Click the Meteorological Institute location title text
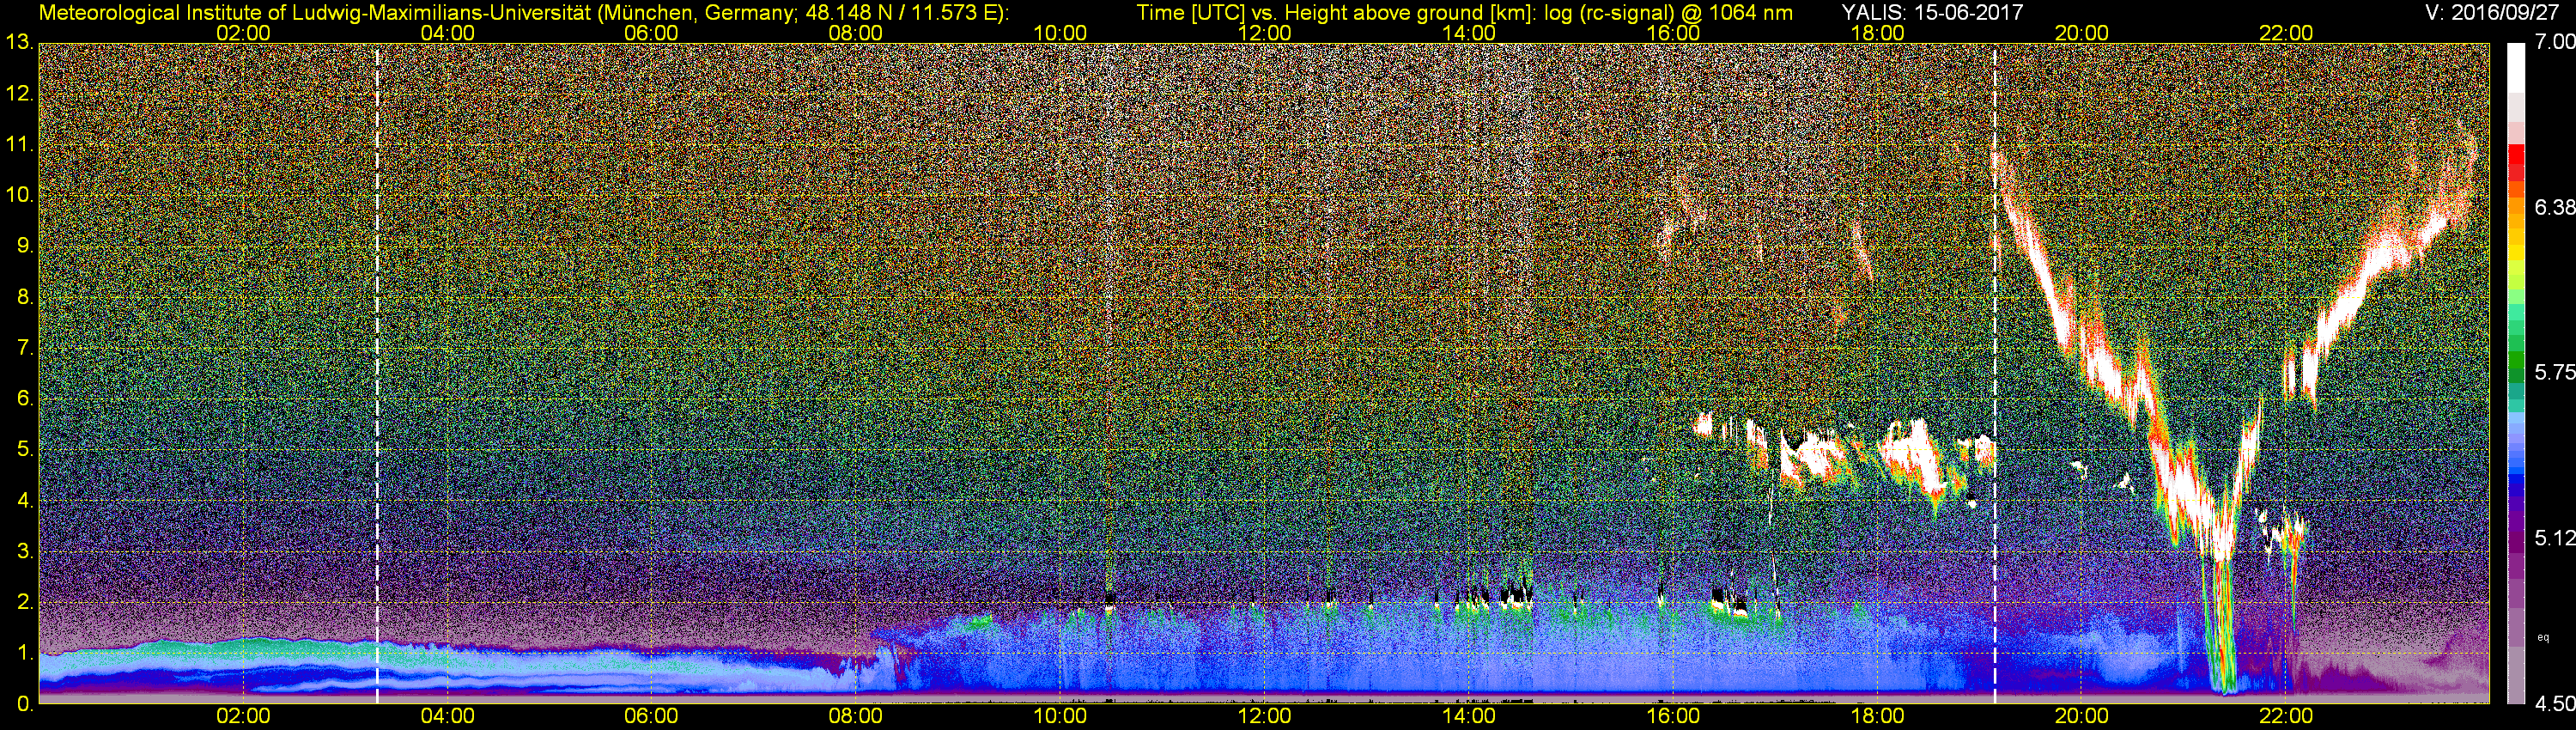 click(523, 13)
